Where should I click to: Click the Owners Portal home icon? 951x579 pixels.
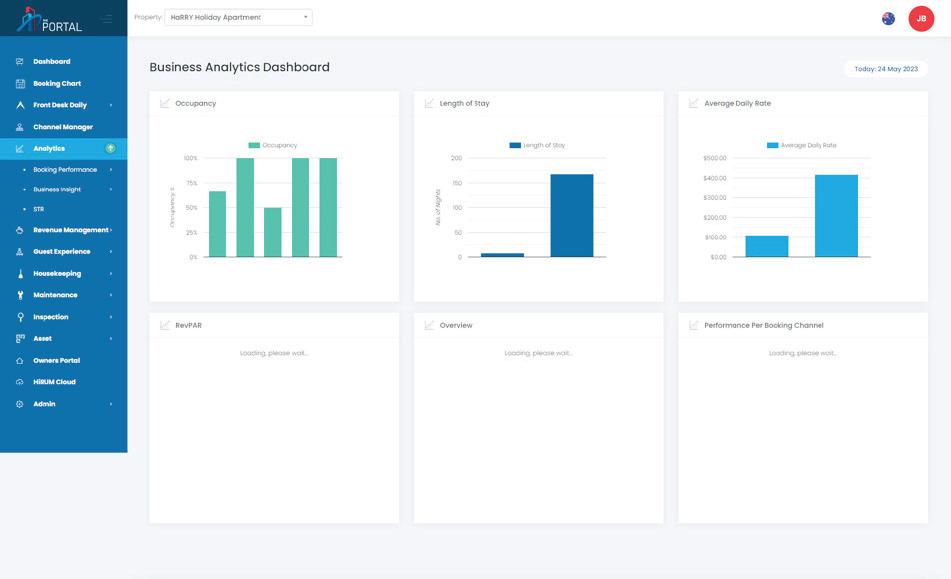coord(20,361)
